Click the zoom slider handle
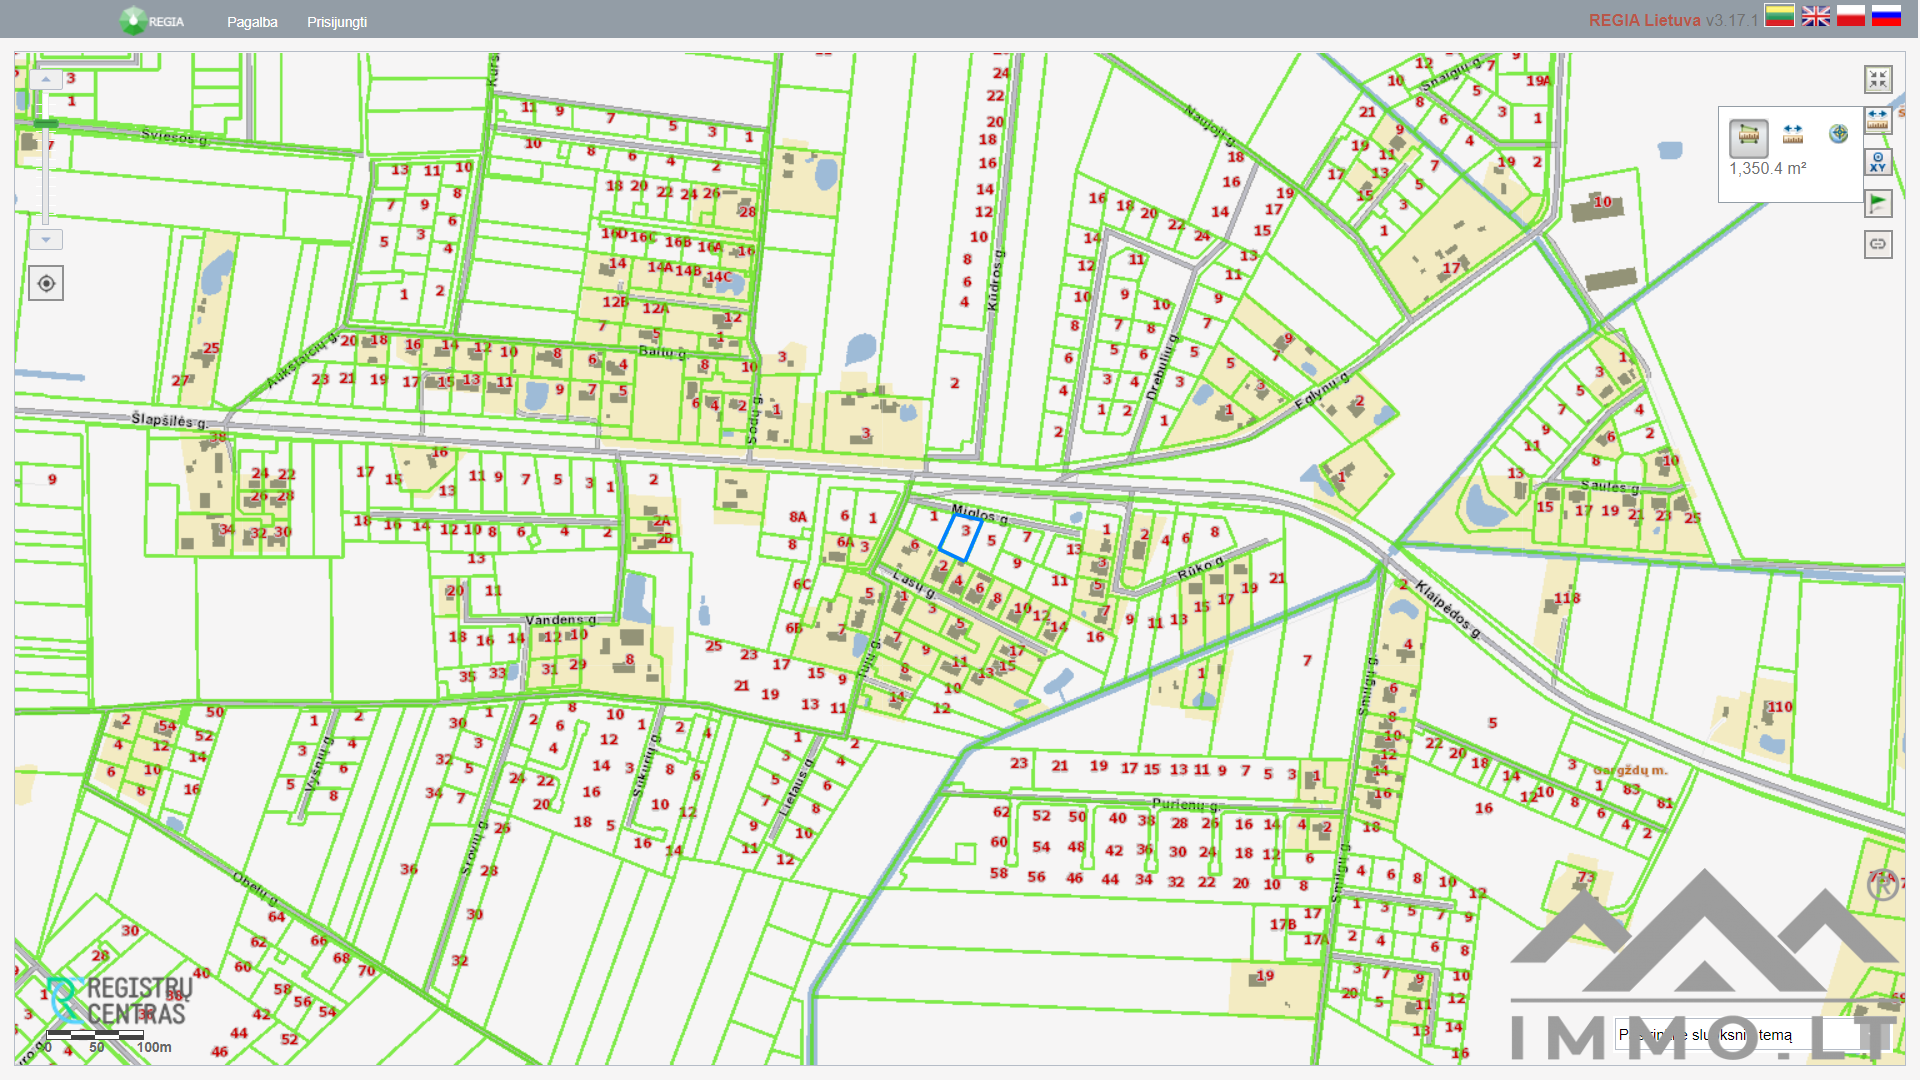The height and width of the screenshot is (1080, 1920). click(46, 123)
